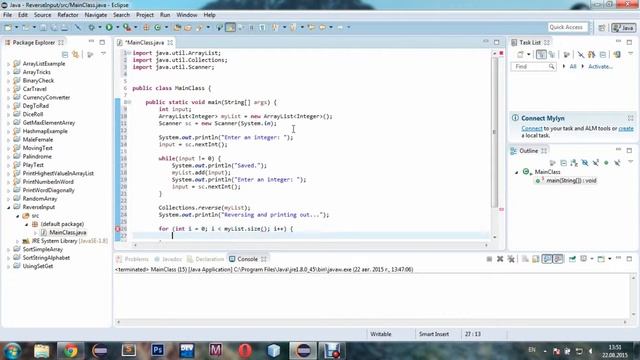Screen dimensions: 640x360
Task: Expand the ArrayListExample project
Action: [x=9, y=64]
